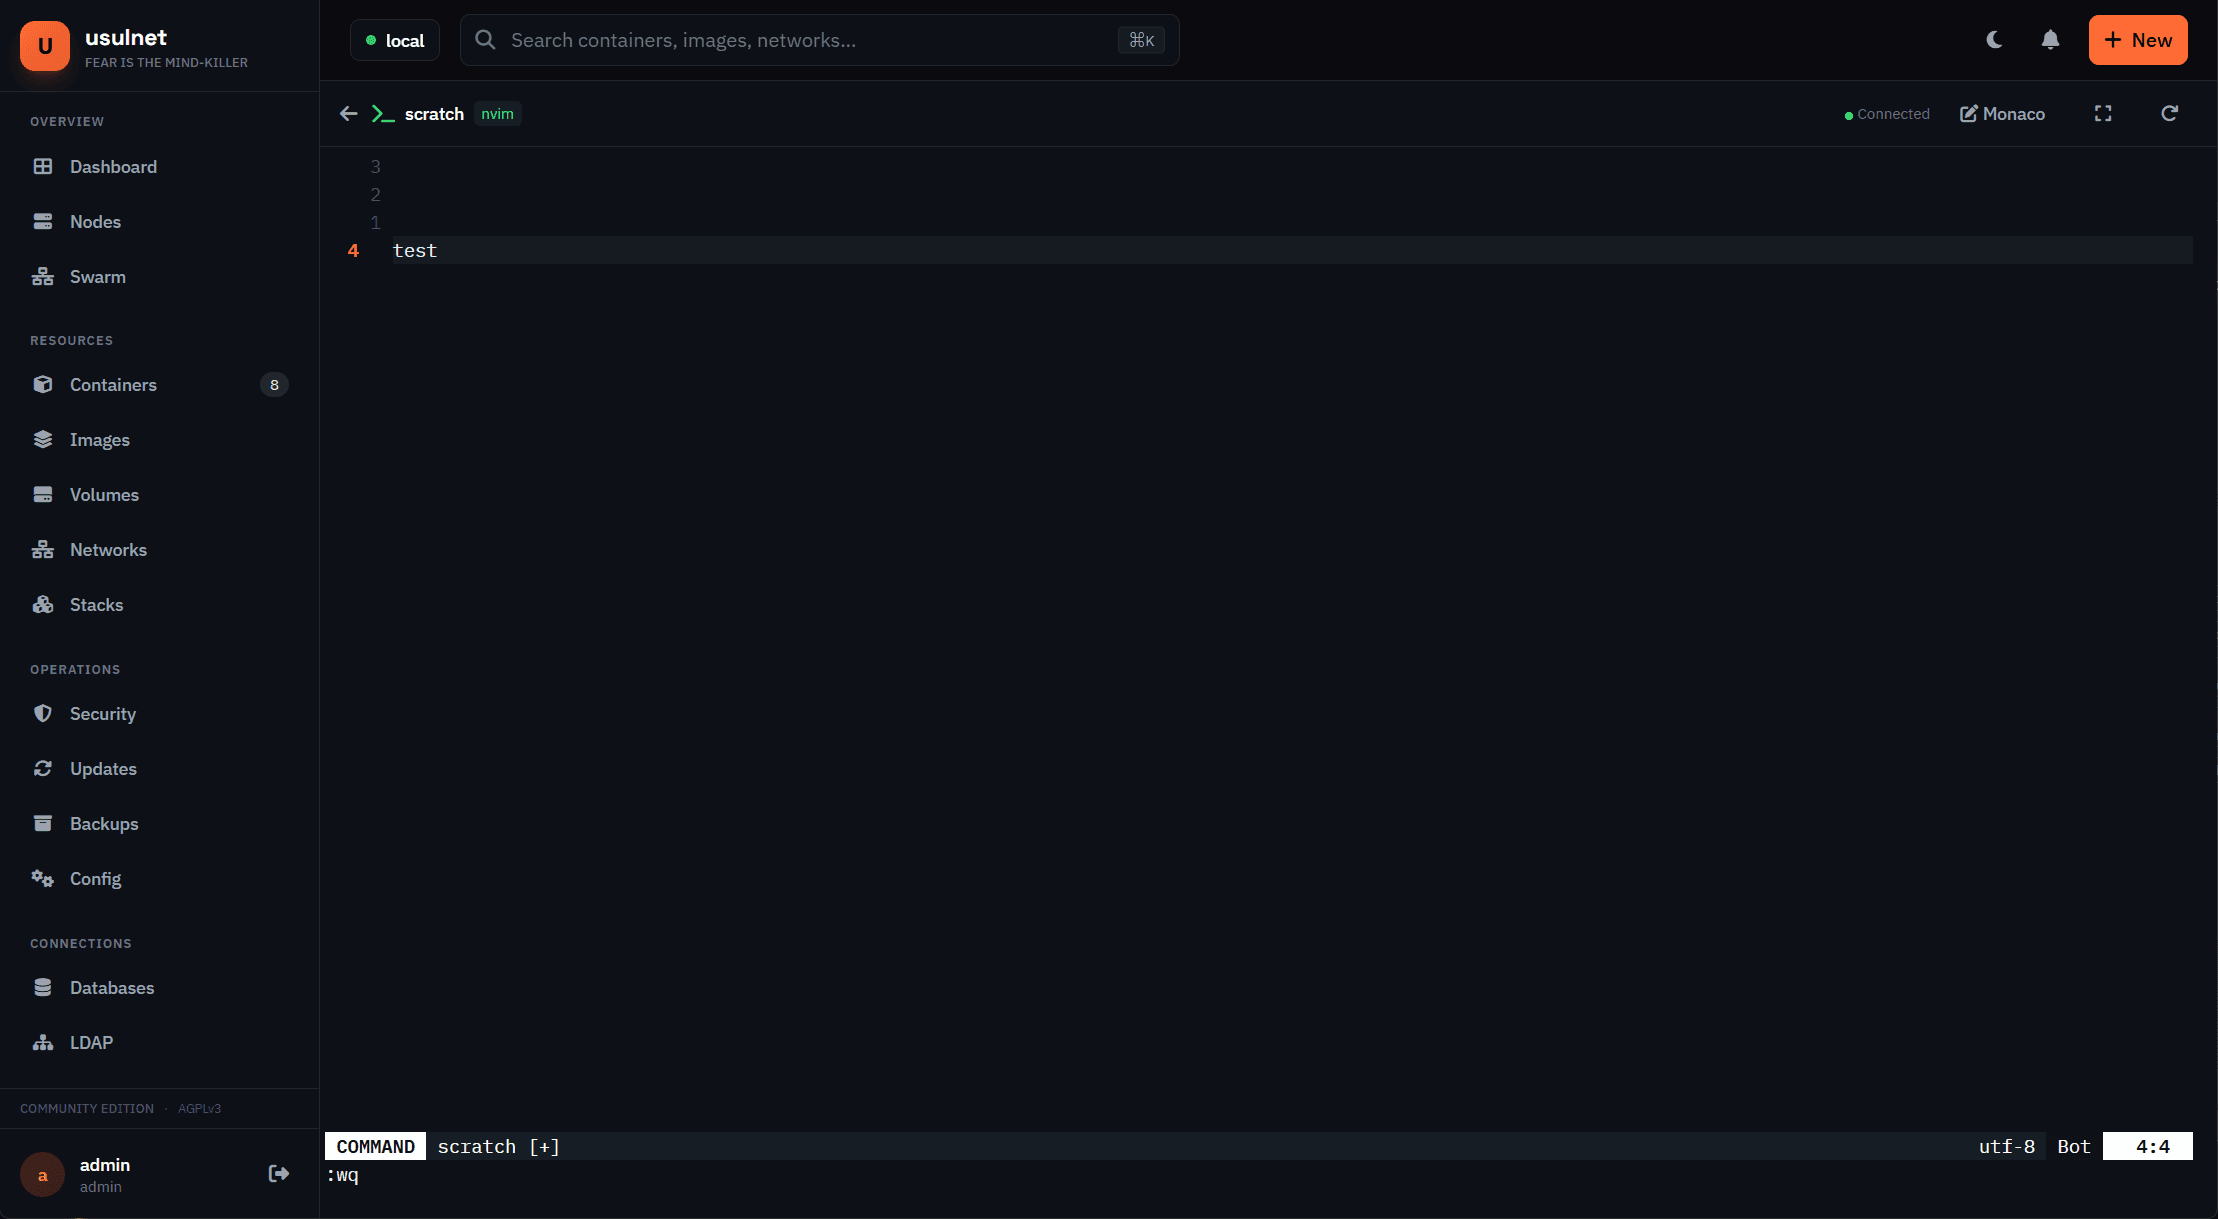Click the Containers count badge
This screenshot has width=2218, height=1219.
pos(274,384)
